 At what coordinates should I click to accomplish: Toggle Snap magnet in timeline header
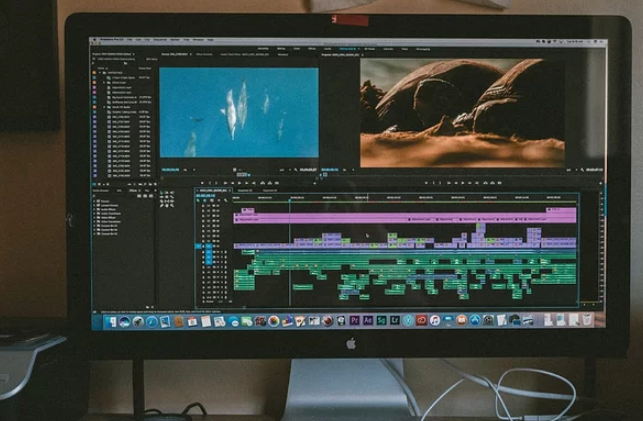pos(205,200)
